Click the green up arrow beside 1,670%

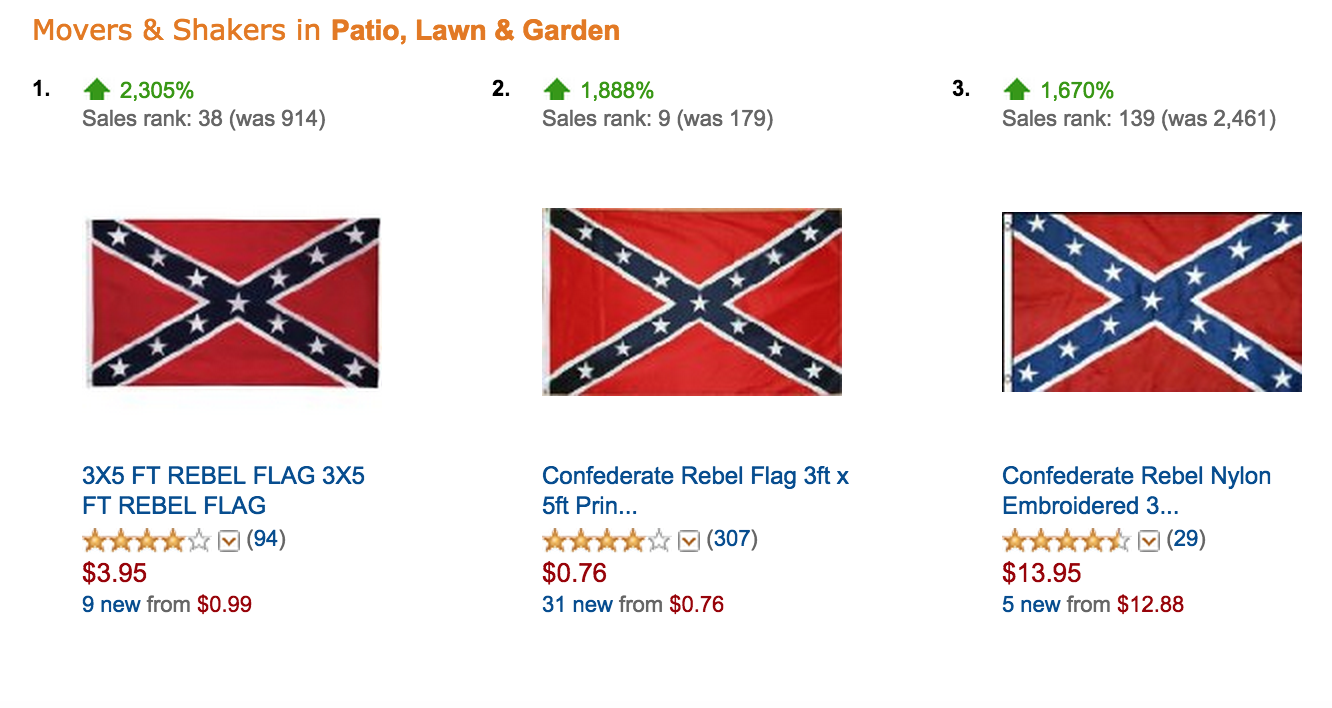pos(1016,90)
